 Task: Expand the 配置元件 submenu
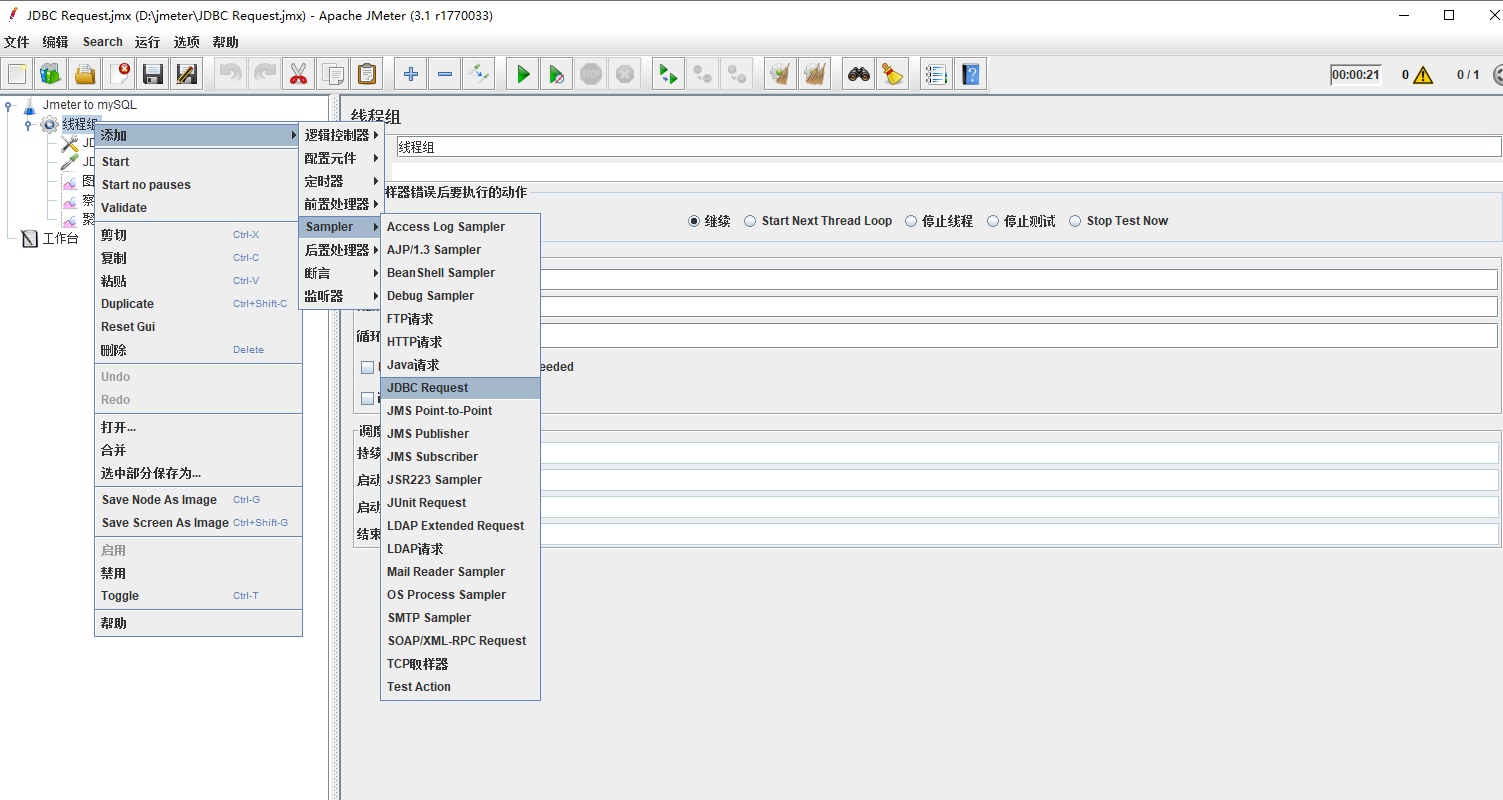[x=340, y=158]
